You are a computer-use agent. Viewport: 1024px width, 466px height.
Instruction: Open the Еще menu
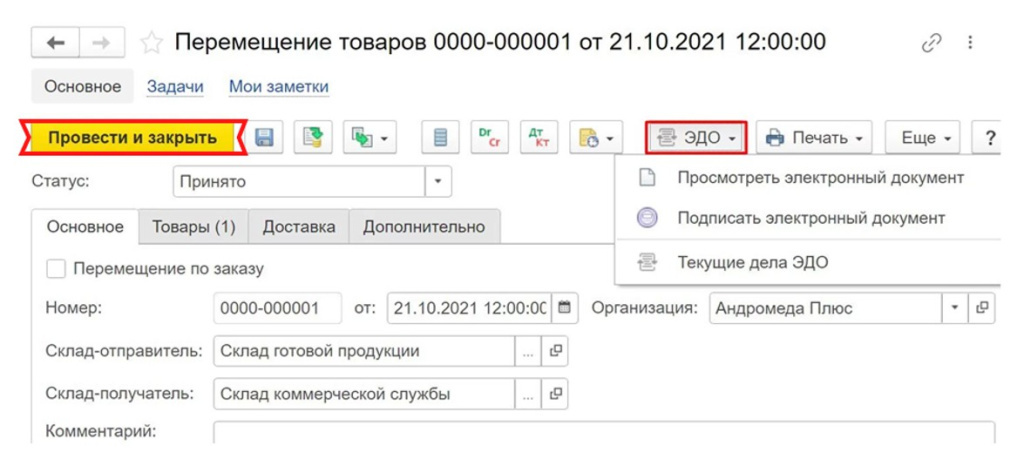922,138
